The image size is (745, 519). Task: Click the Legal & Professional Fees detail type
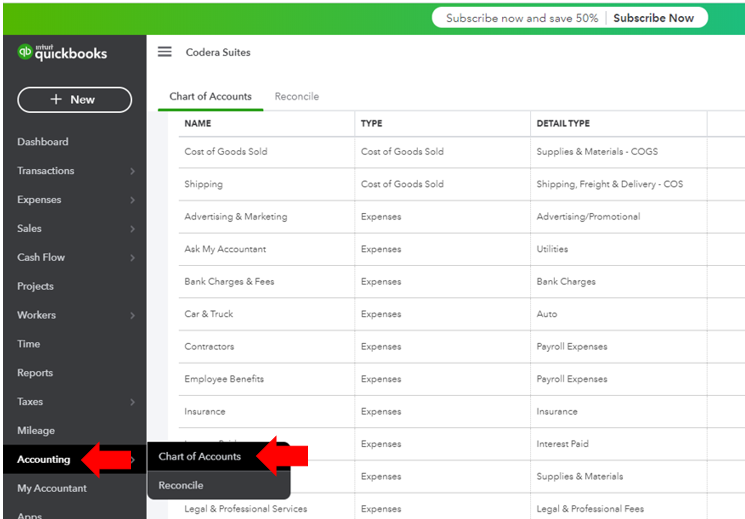[590, 509]
